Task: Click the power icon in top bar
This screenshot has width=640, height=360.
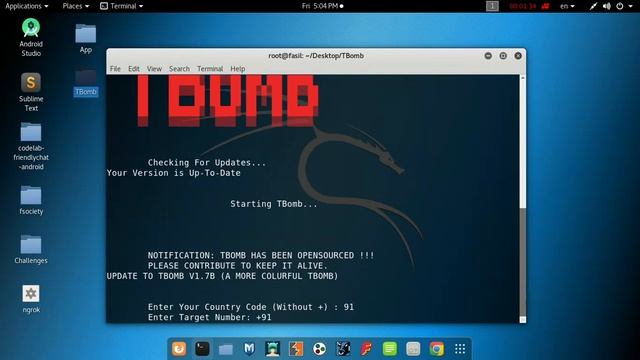Action: pyautogui.click(x=620, y=6)
